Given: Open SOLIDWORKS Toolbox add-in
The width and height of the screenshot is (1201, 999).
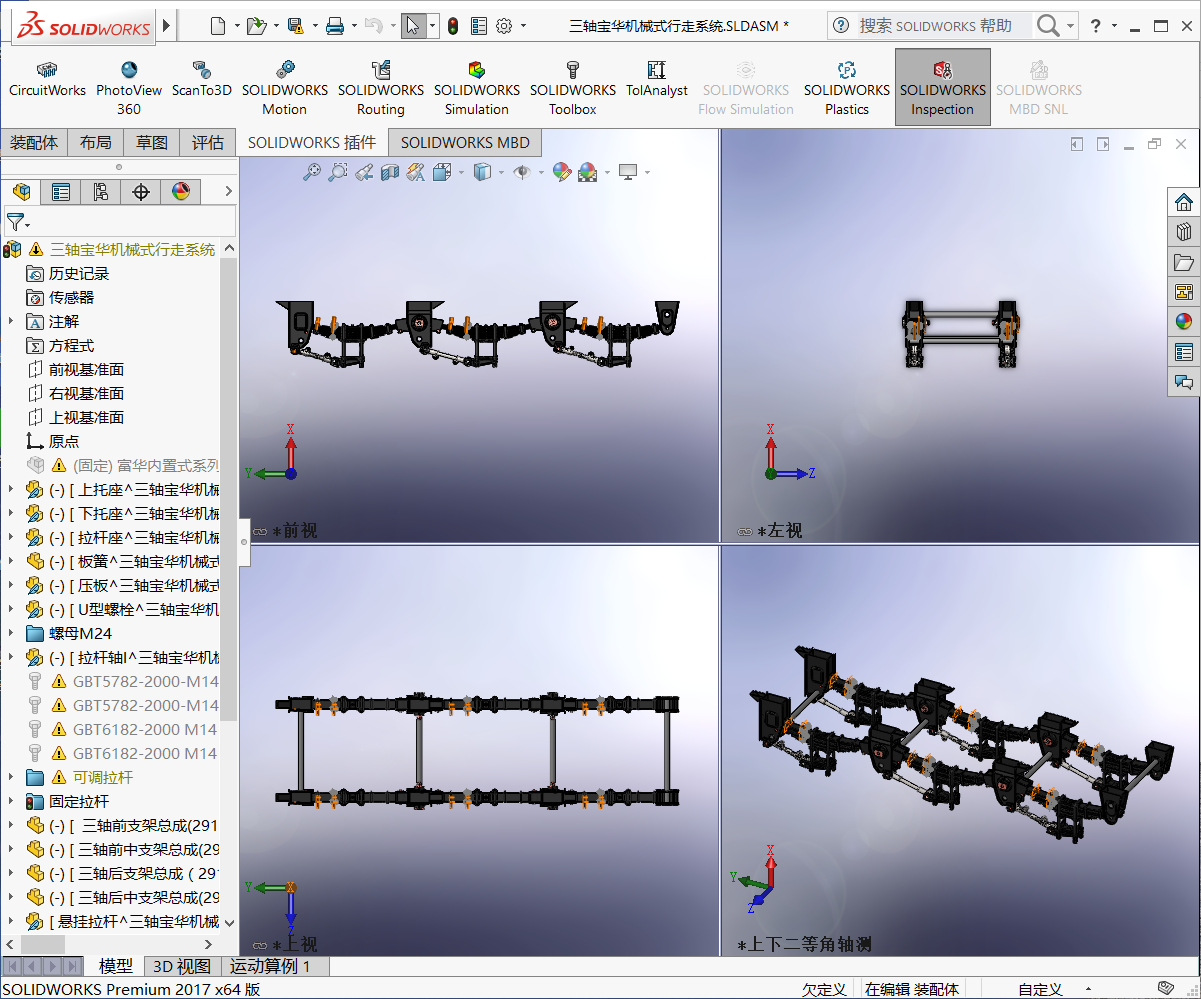Looking at the screenshot, I should [573, 88].
